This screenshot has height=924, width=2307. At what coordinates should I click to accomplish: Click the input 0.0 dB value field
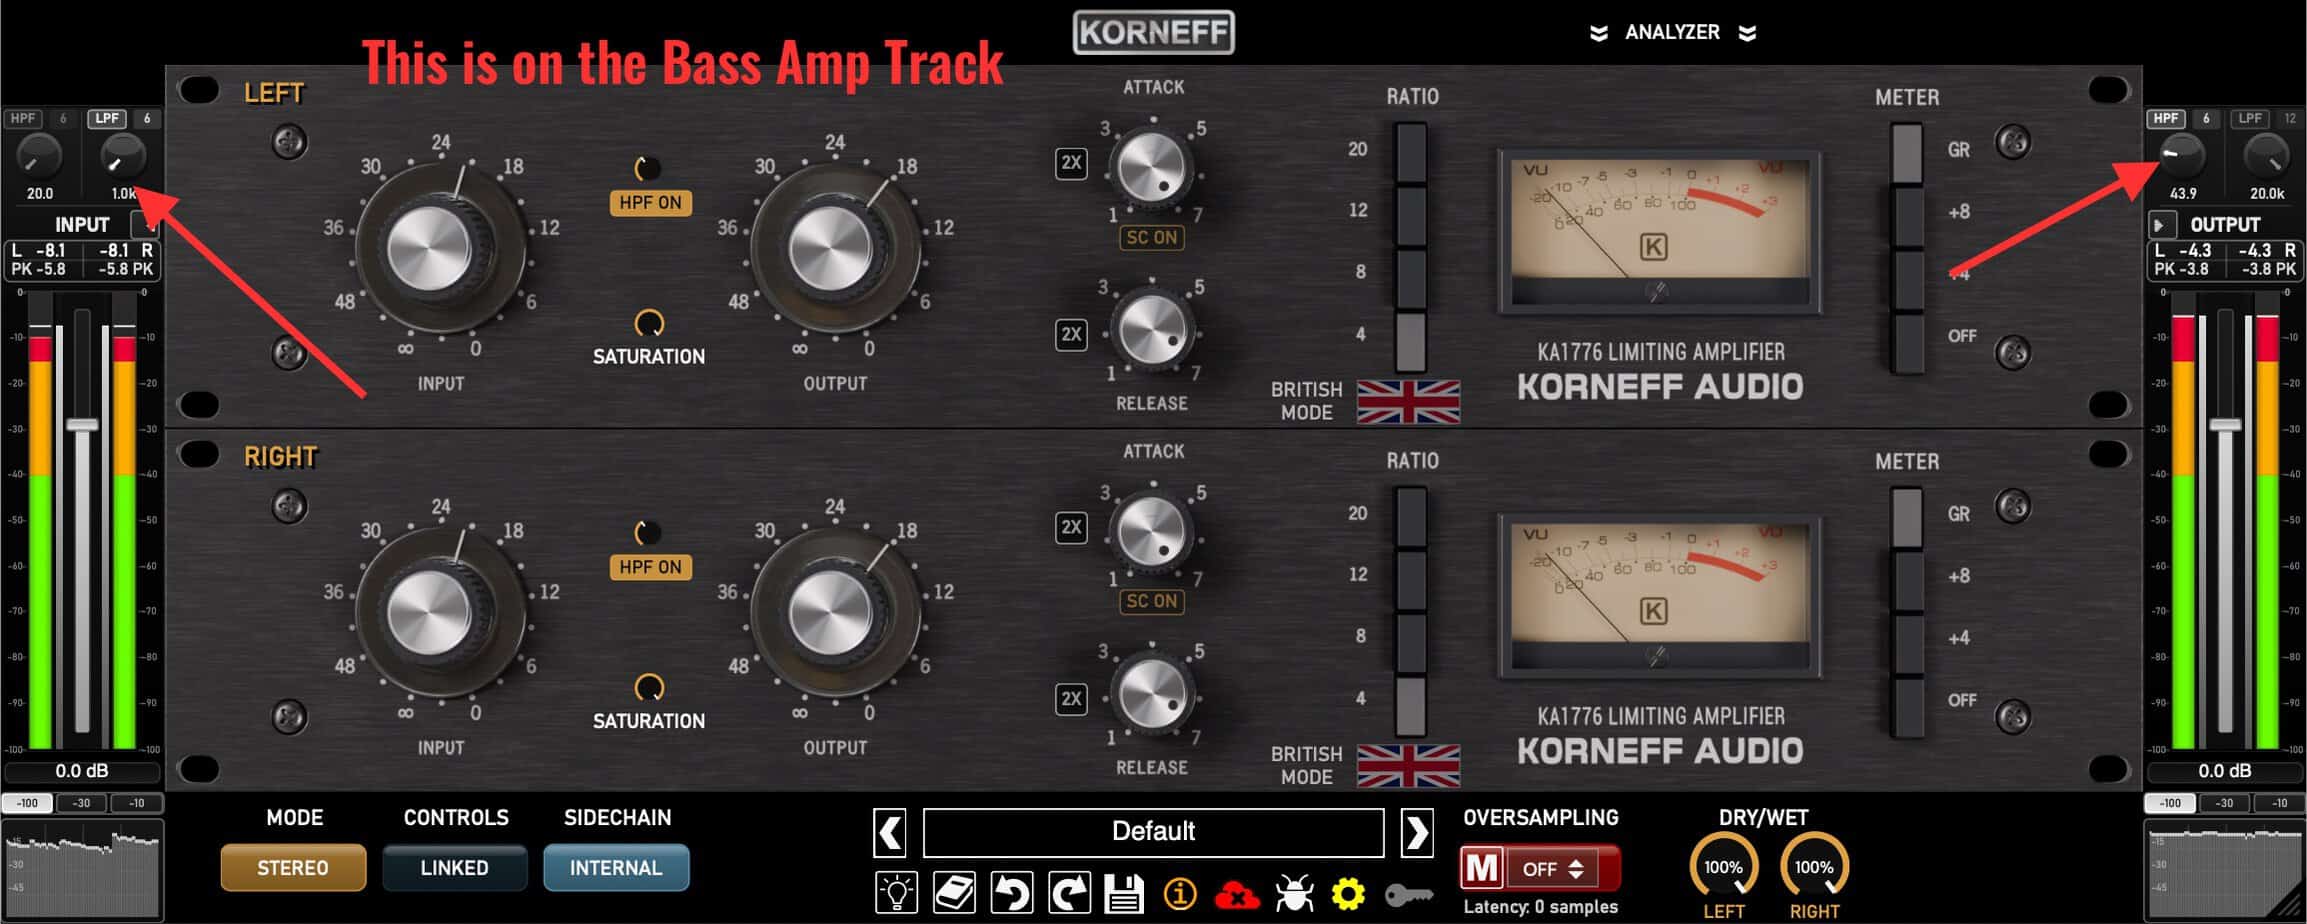point(82,771)
